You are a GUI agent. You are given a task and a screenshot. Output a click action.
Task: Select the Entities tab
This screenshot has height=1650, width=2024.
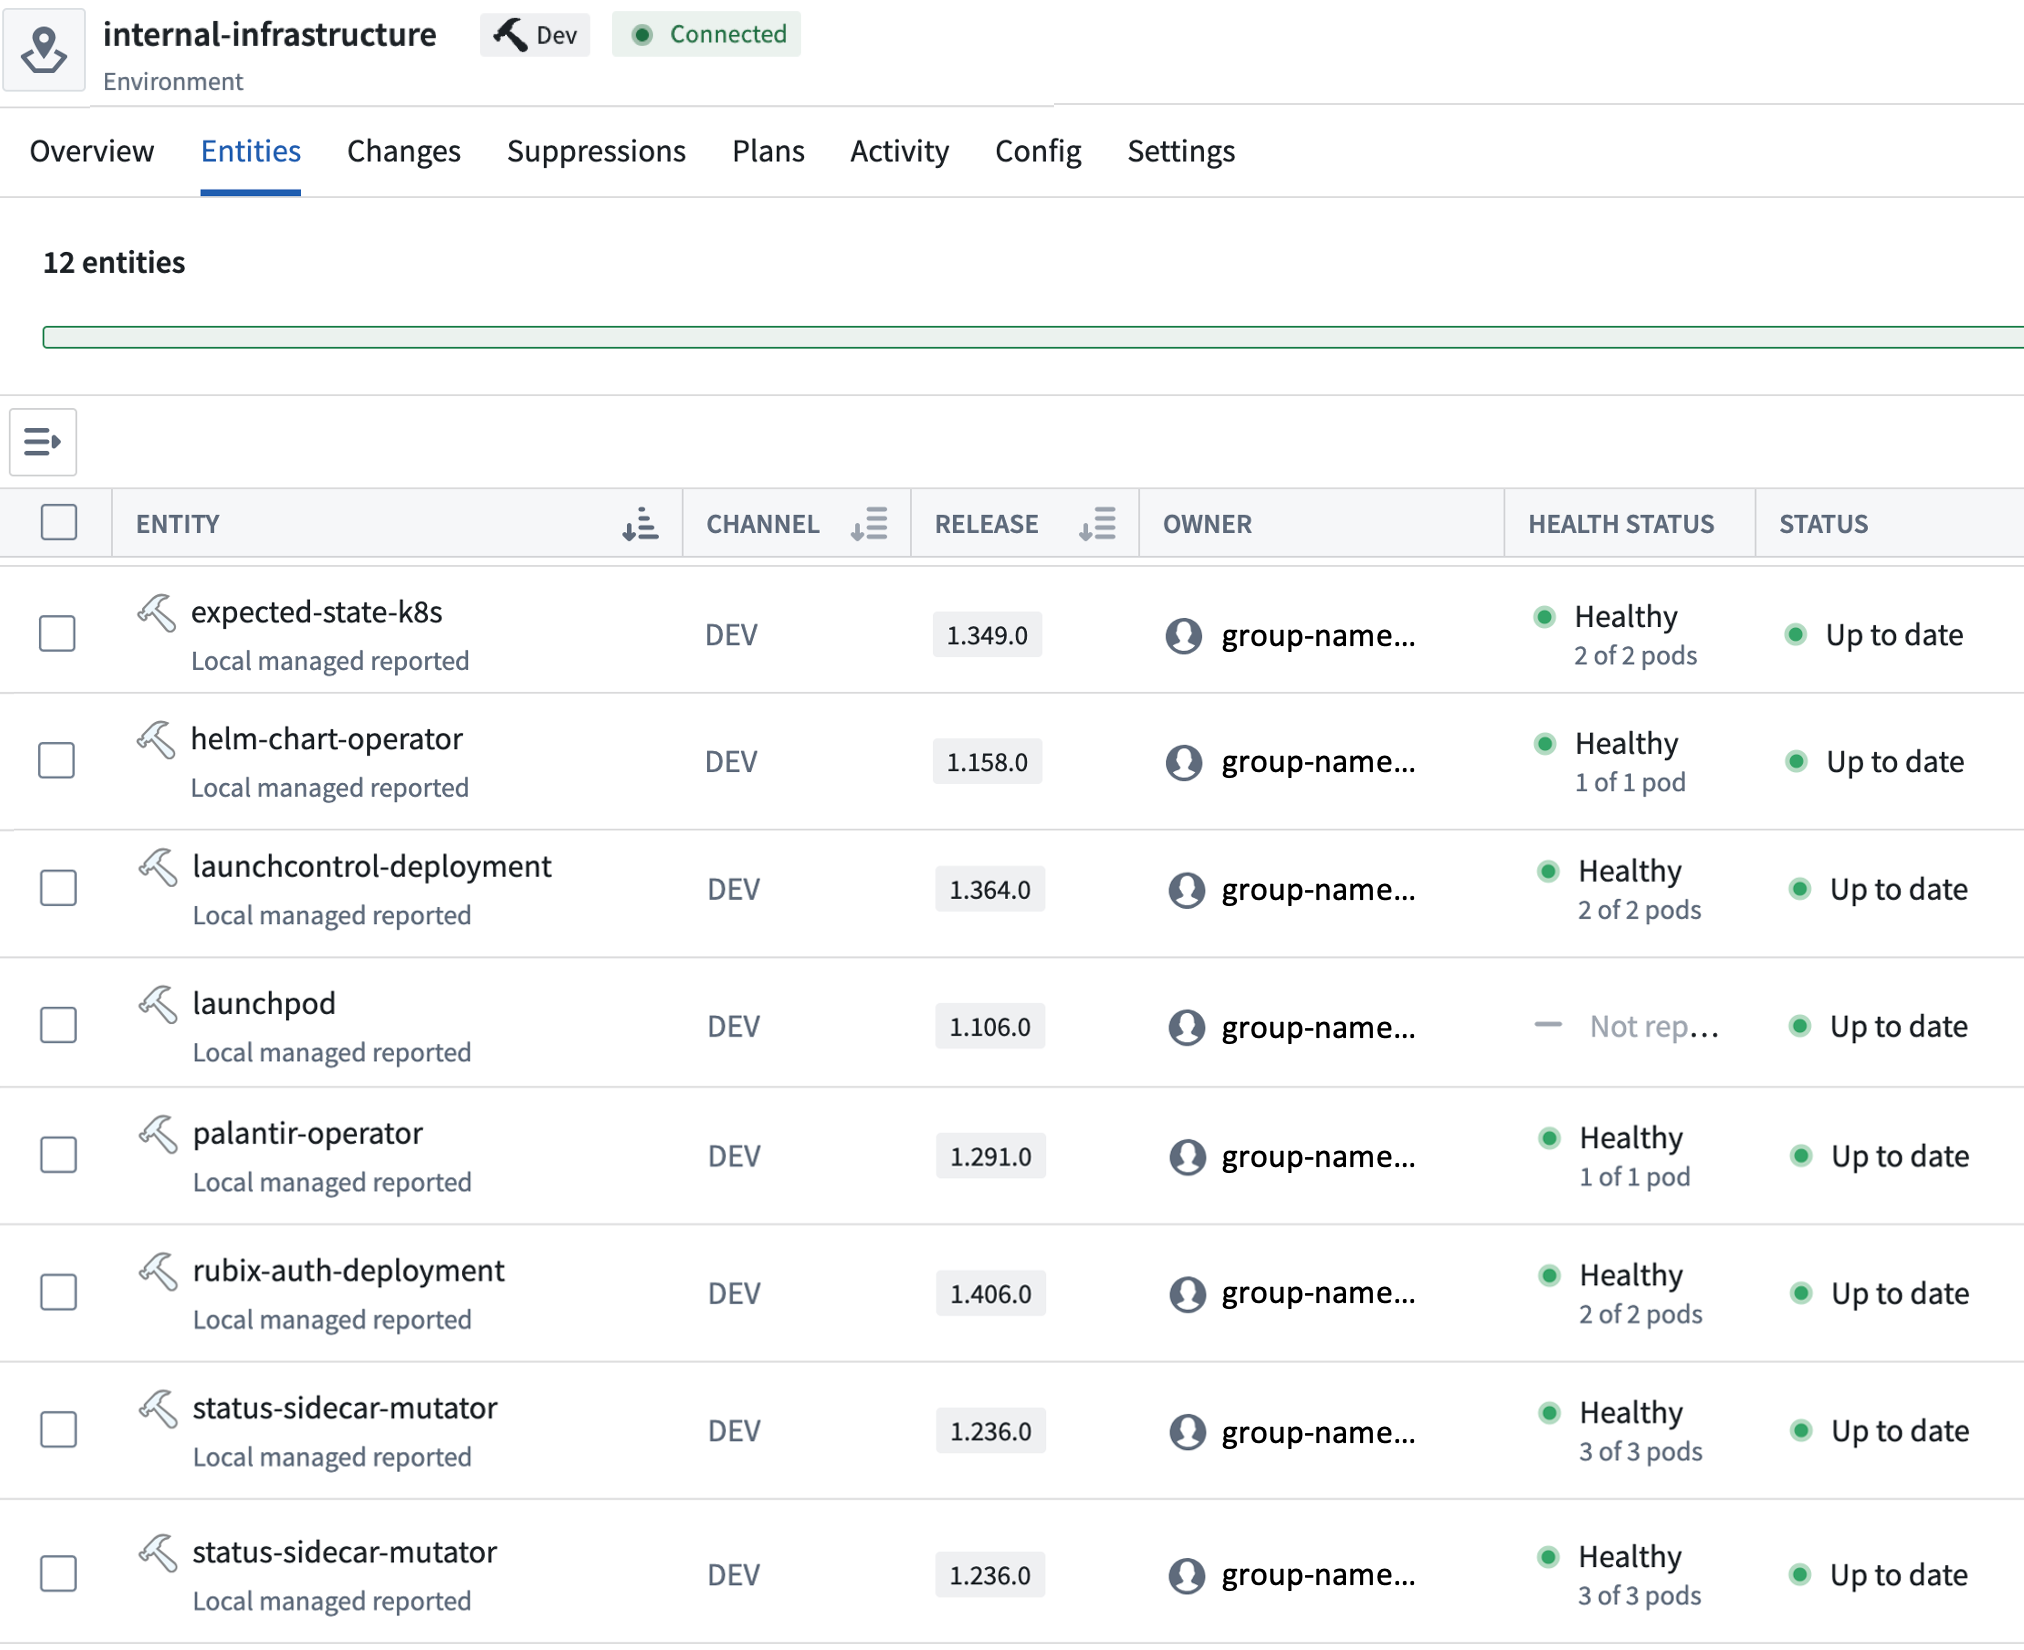[251, 151]
